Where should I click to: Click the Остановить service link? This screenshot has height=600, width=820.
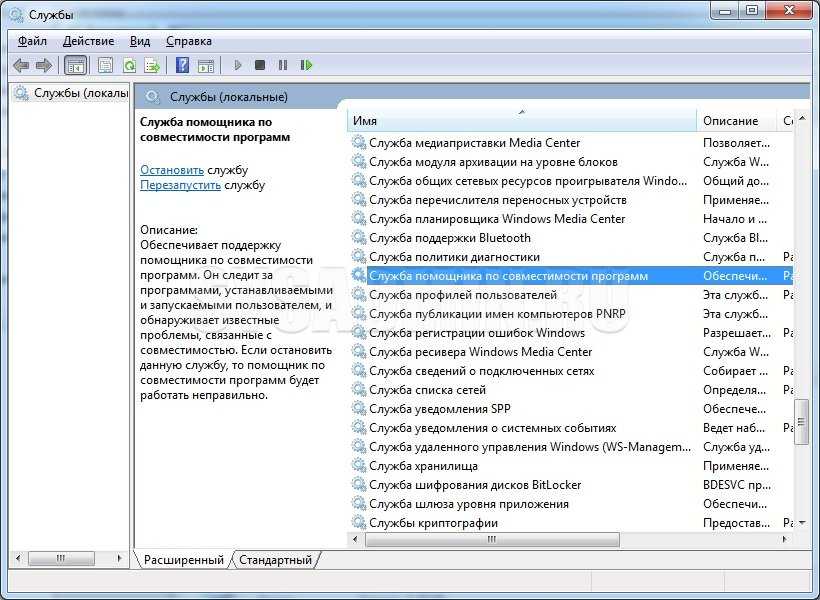click(x=172, y=170)
